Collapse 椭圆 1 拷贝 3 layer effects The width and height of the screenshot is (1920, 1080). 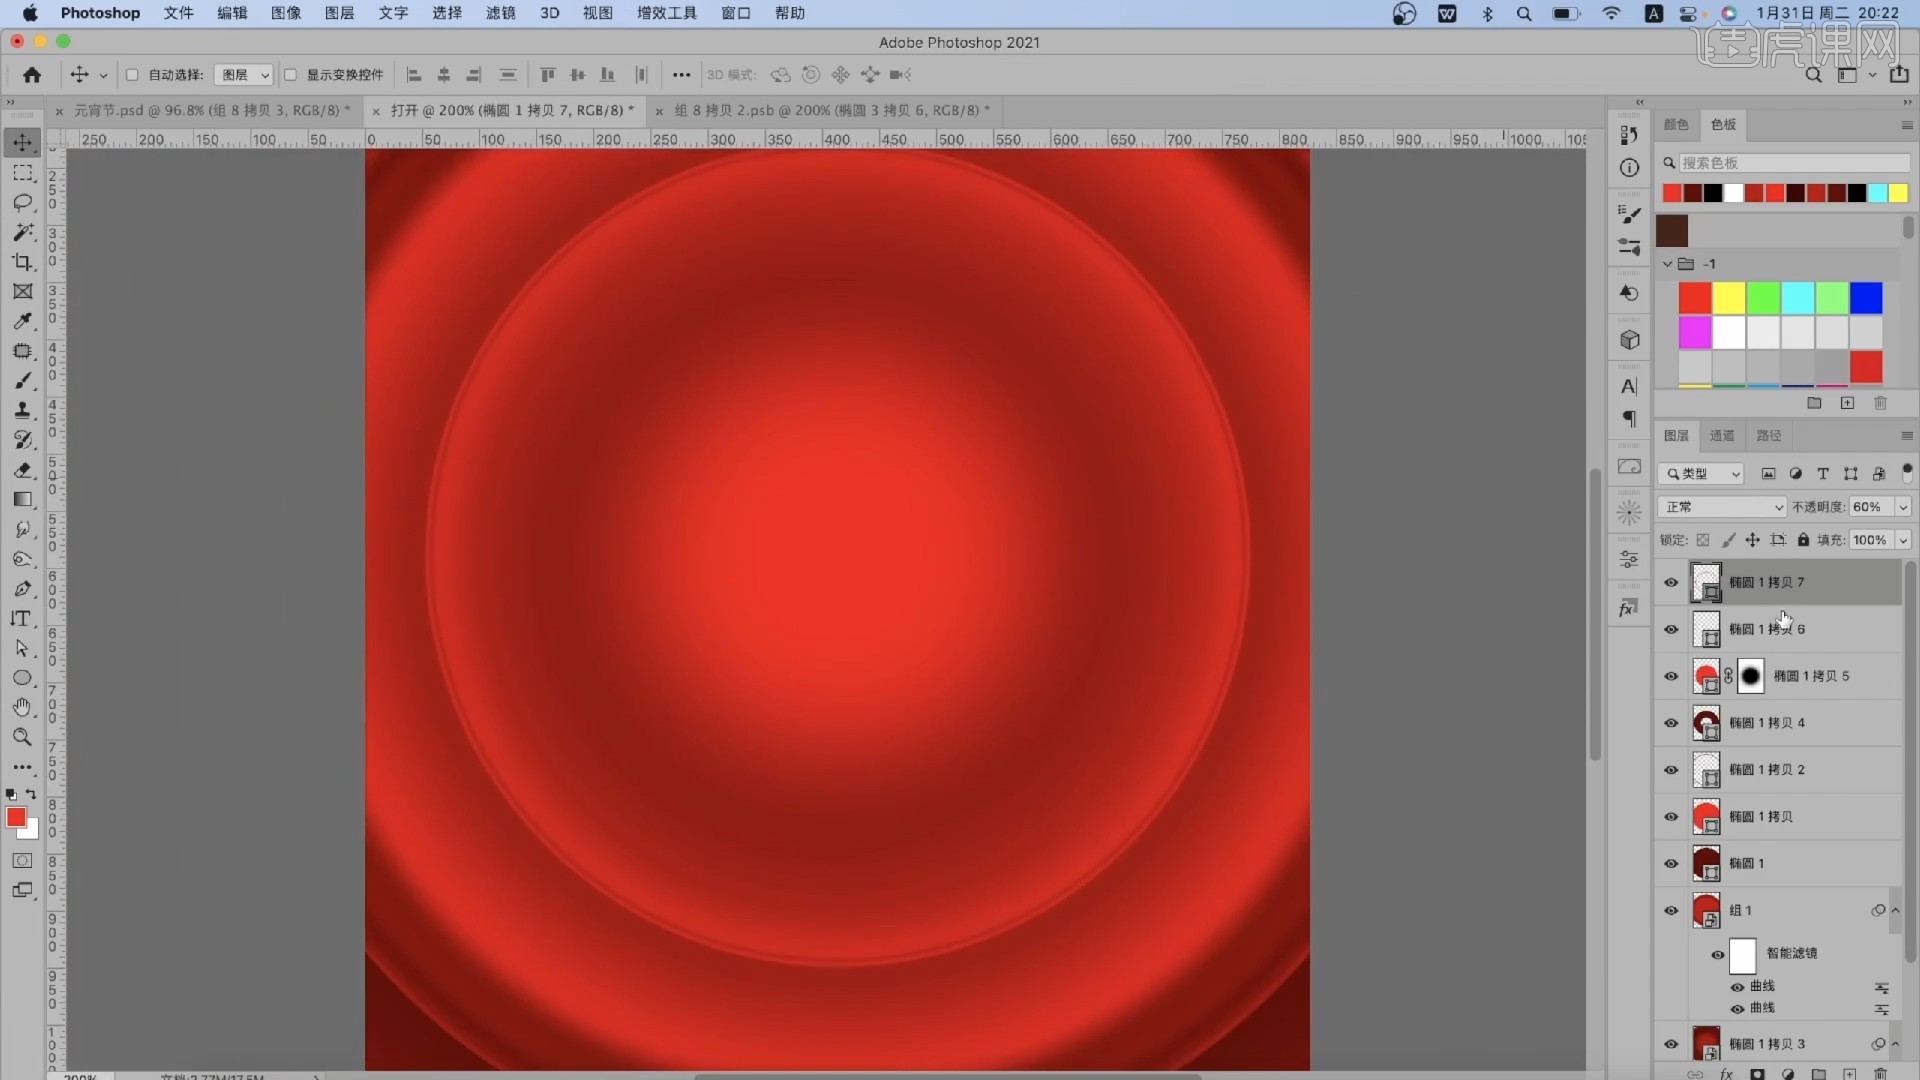click(1895, 1044)
